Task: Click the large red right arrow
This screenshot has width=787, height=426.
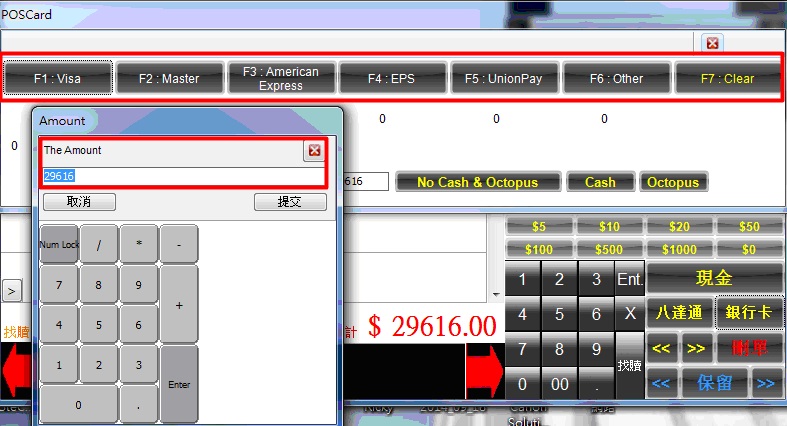Action: point(485,371)
